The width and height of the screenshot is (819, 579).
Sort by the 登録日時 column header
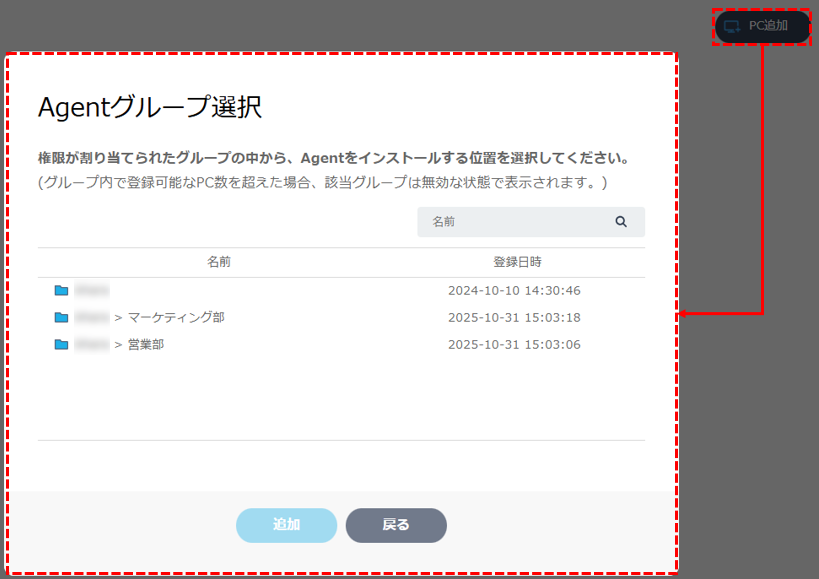517,262
